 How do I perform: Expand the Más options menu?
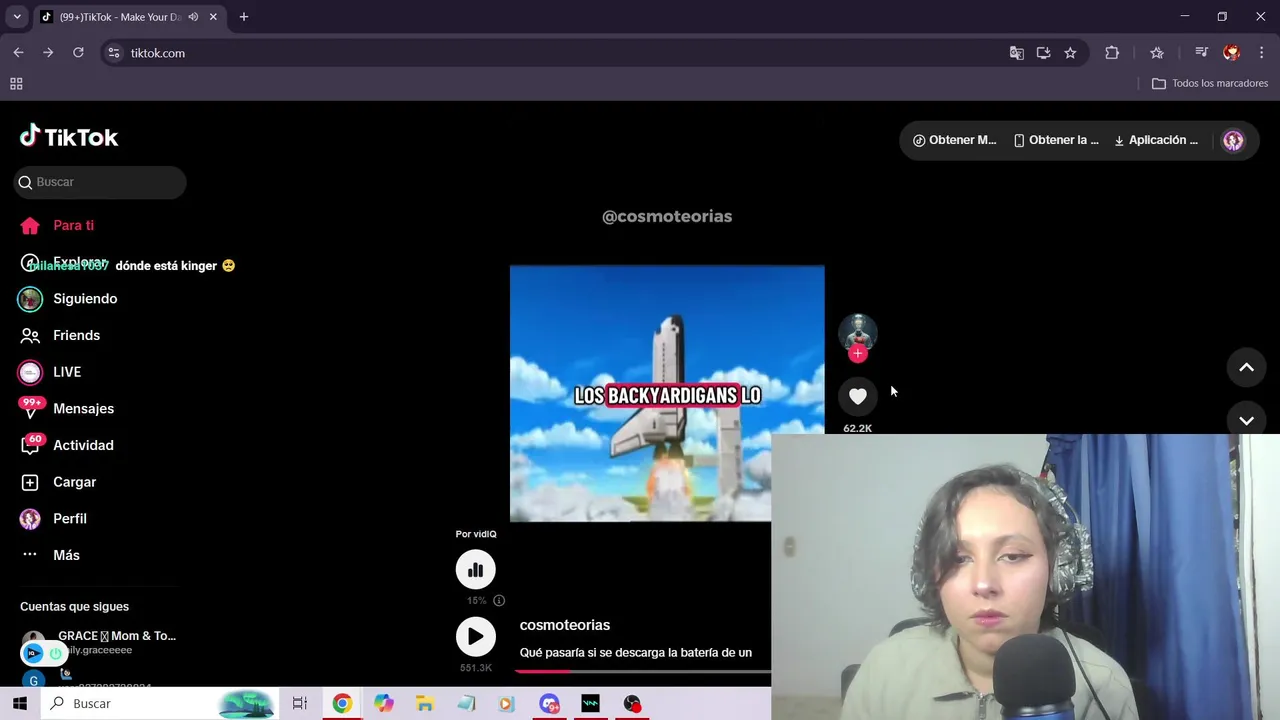coord(50,555)
